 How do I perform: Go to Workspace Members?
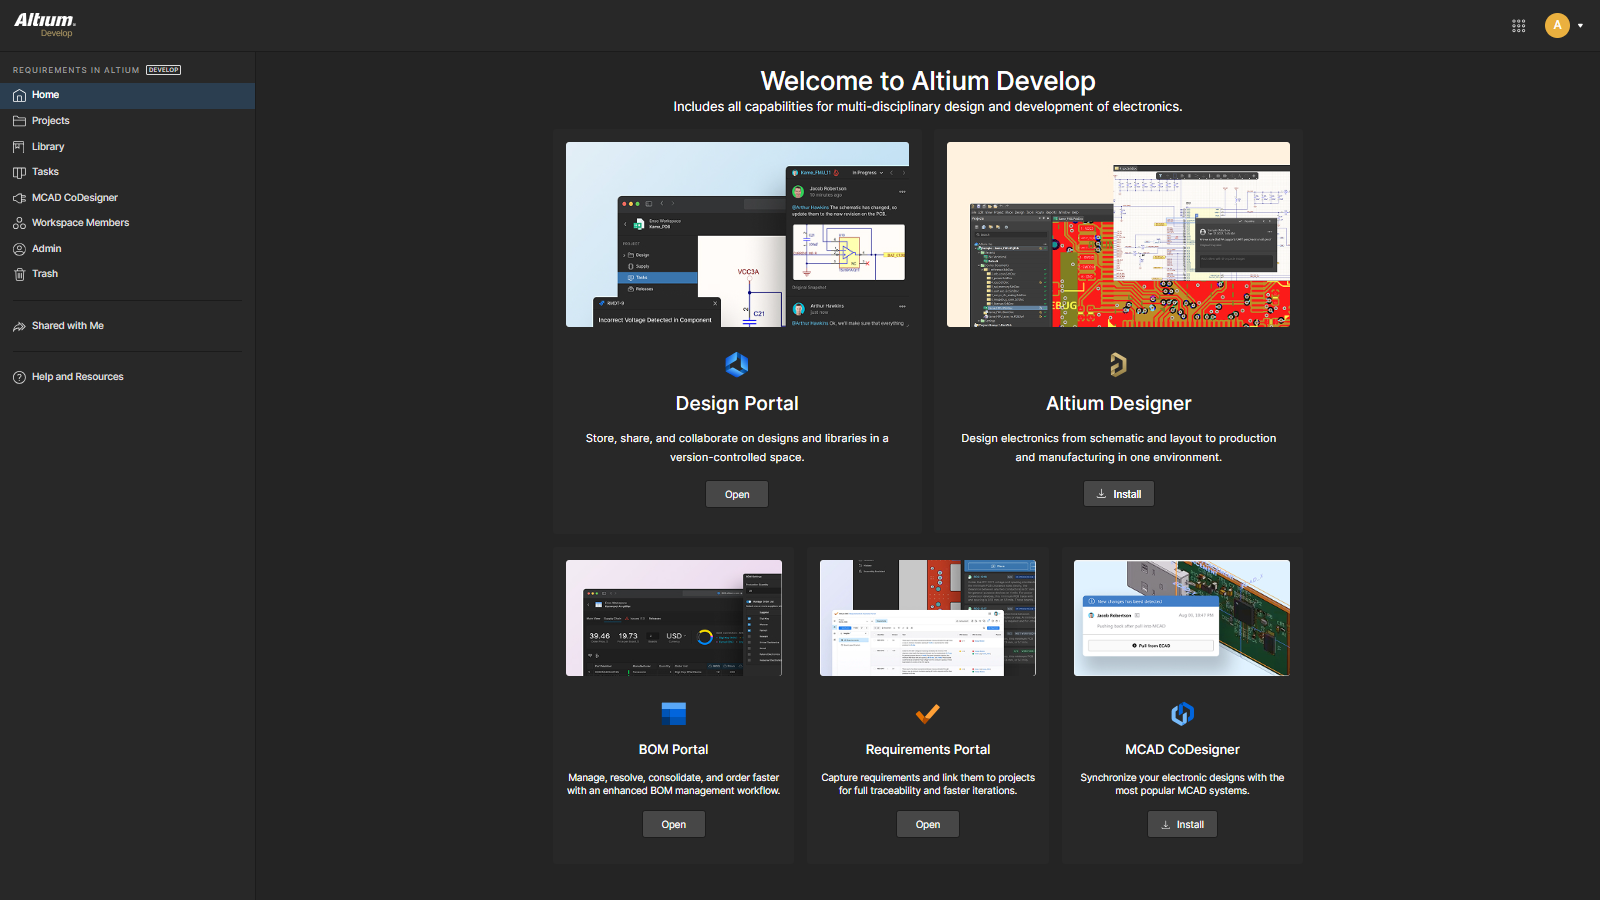pos(80,223)
